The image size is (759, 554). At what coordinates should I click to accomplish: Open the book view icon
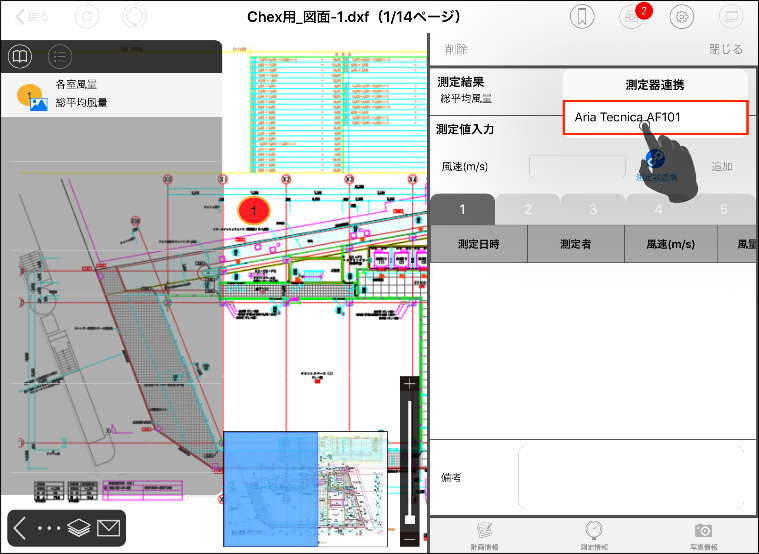point(21,56)
